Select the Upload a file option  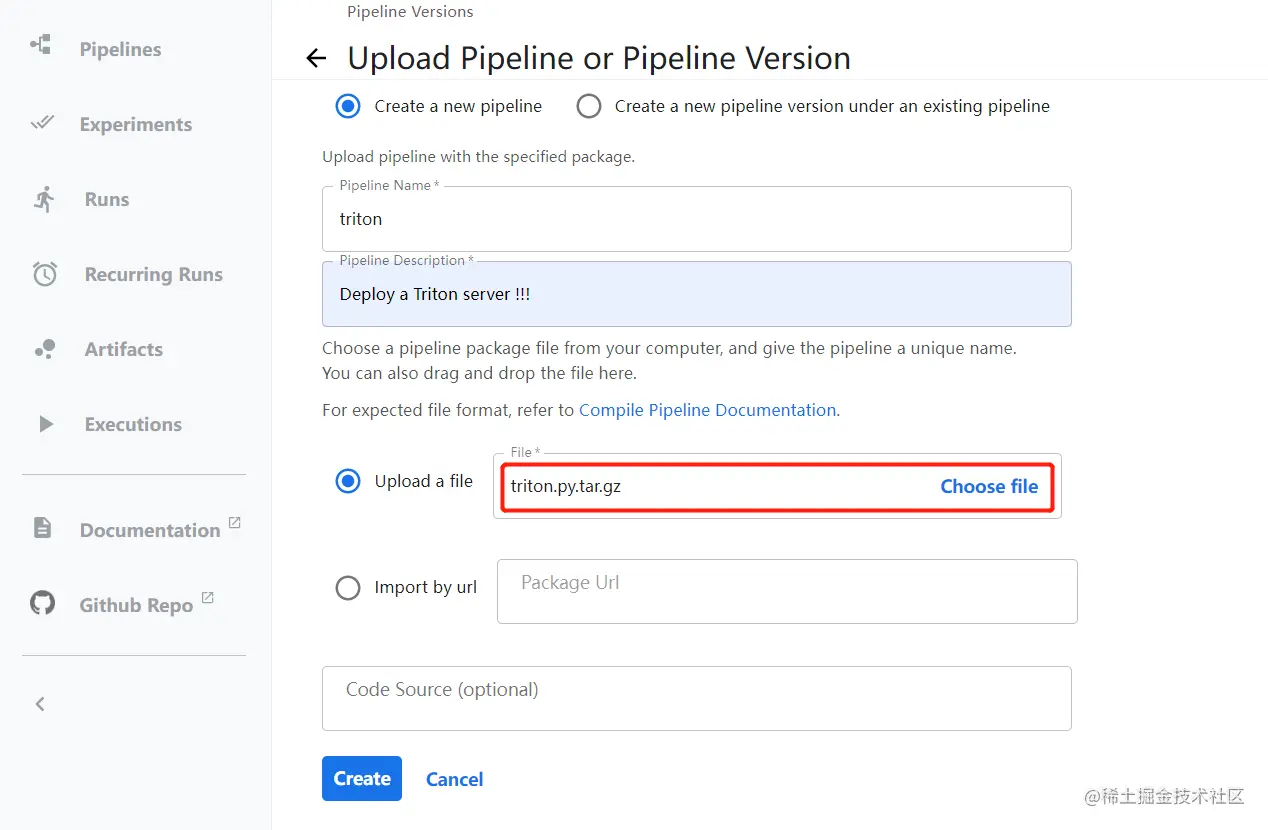[x=348, y=481]
